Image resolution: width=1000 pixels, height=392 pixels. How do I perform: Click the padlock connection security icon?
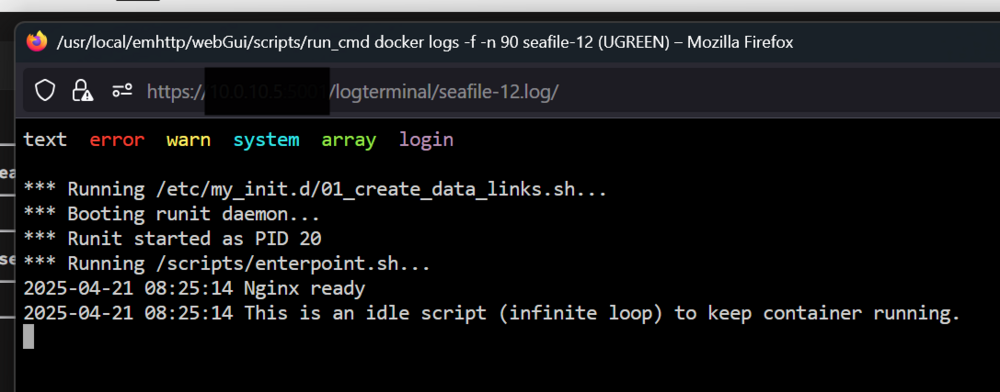pyautogui.click(x=82, y=91)
